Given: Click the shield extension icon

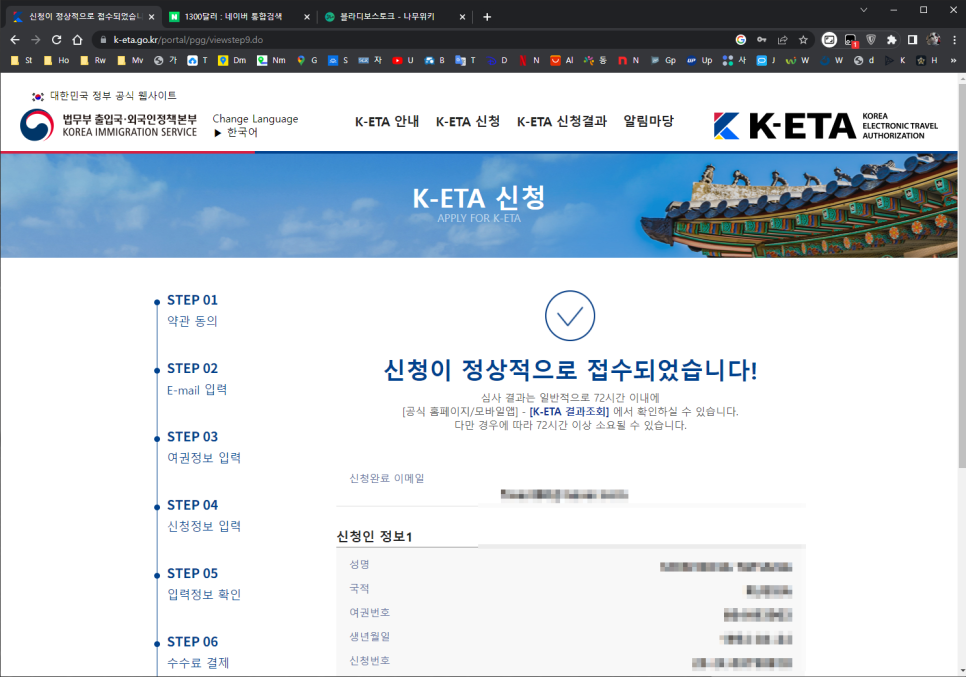Looking at the screenshot, I should [871, 39].
